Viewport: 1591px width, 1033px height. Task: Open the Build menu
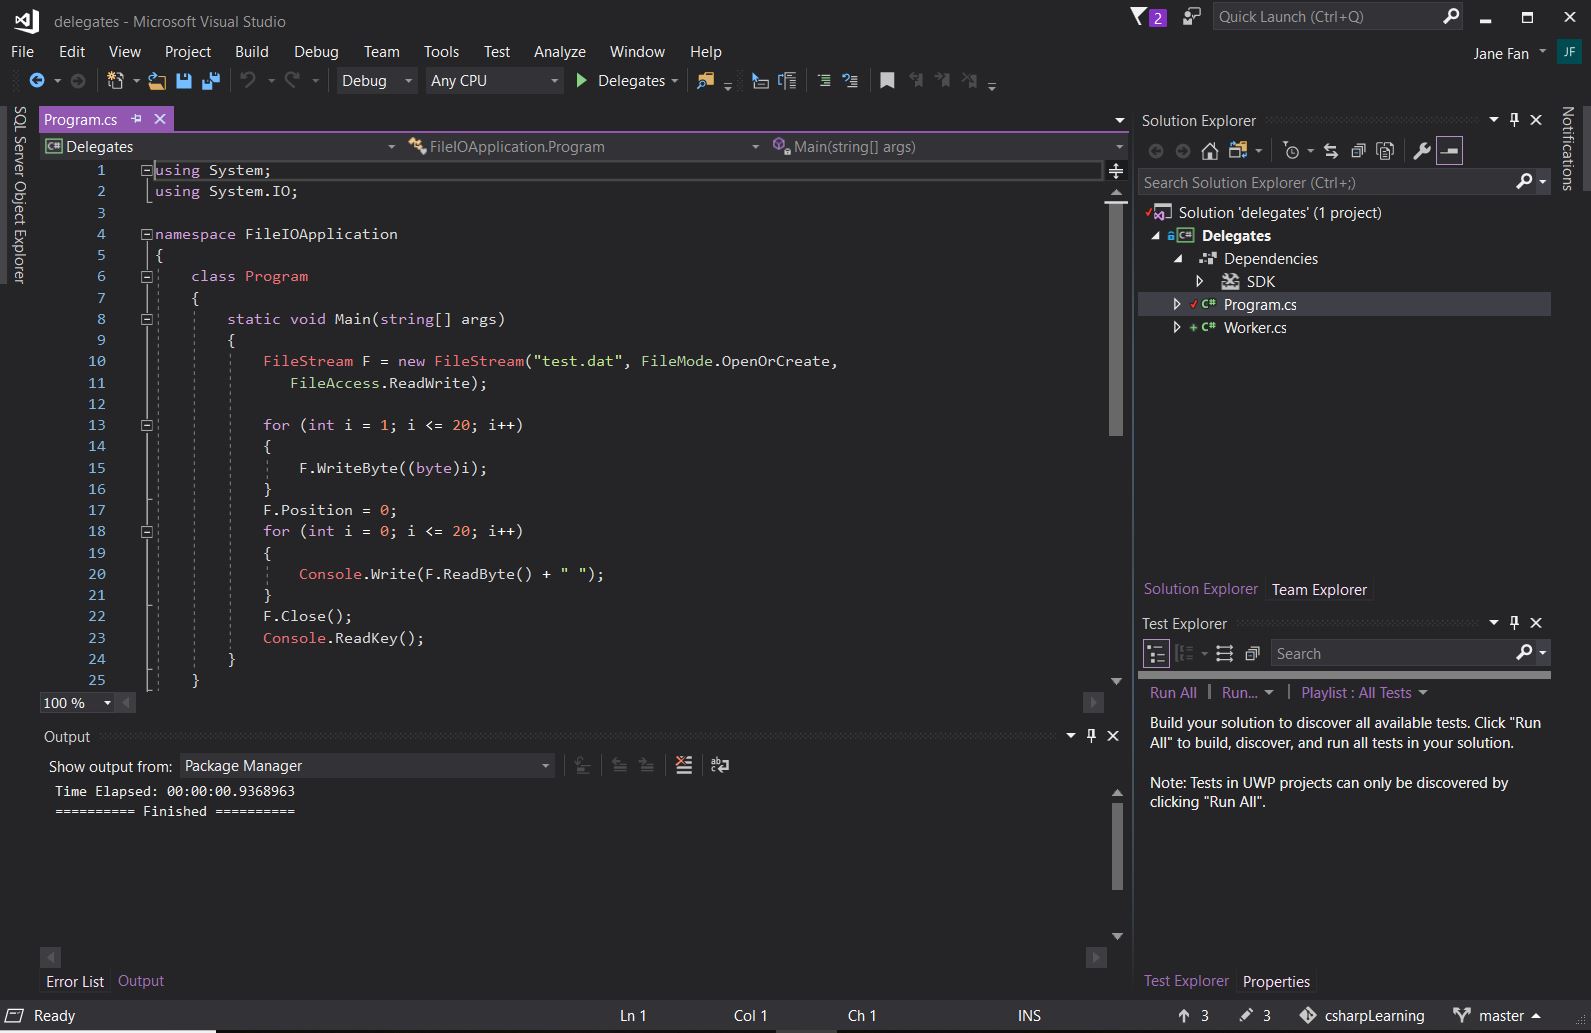point(252,52)
